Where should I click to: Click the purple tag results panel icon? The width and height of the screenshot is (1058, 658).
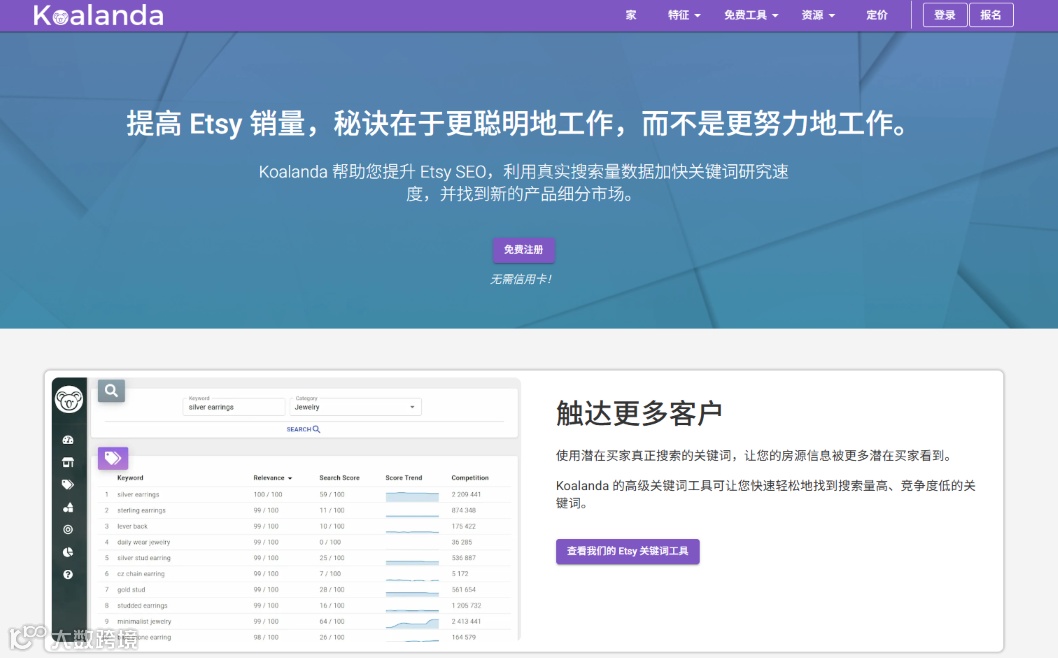[113, 458]
